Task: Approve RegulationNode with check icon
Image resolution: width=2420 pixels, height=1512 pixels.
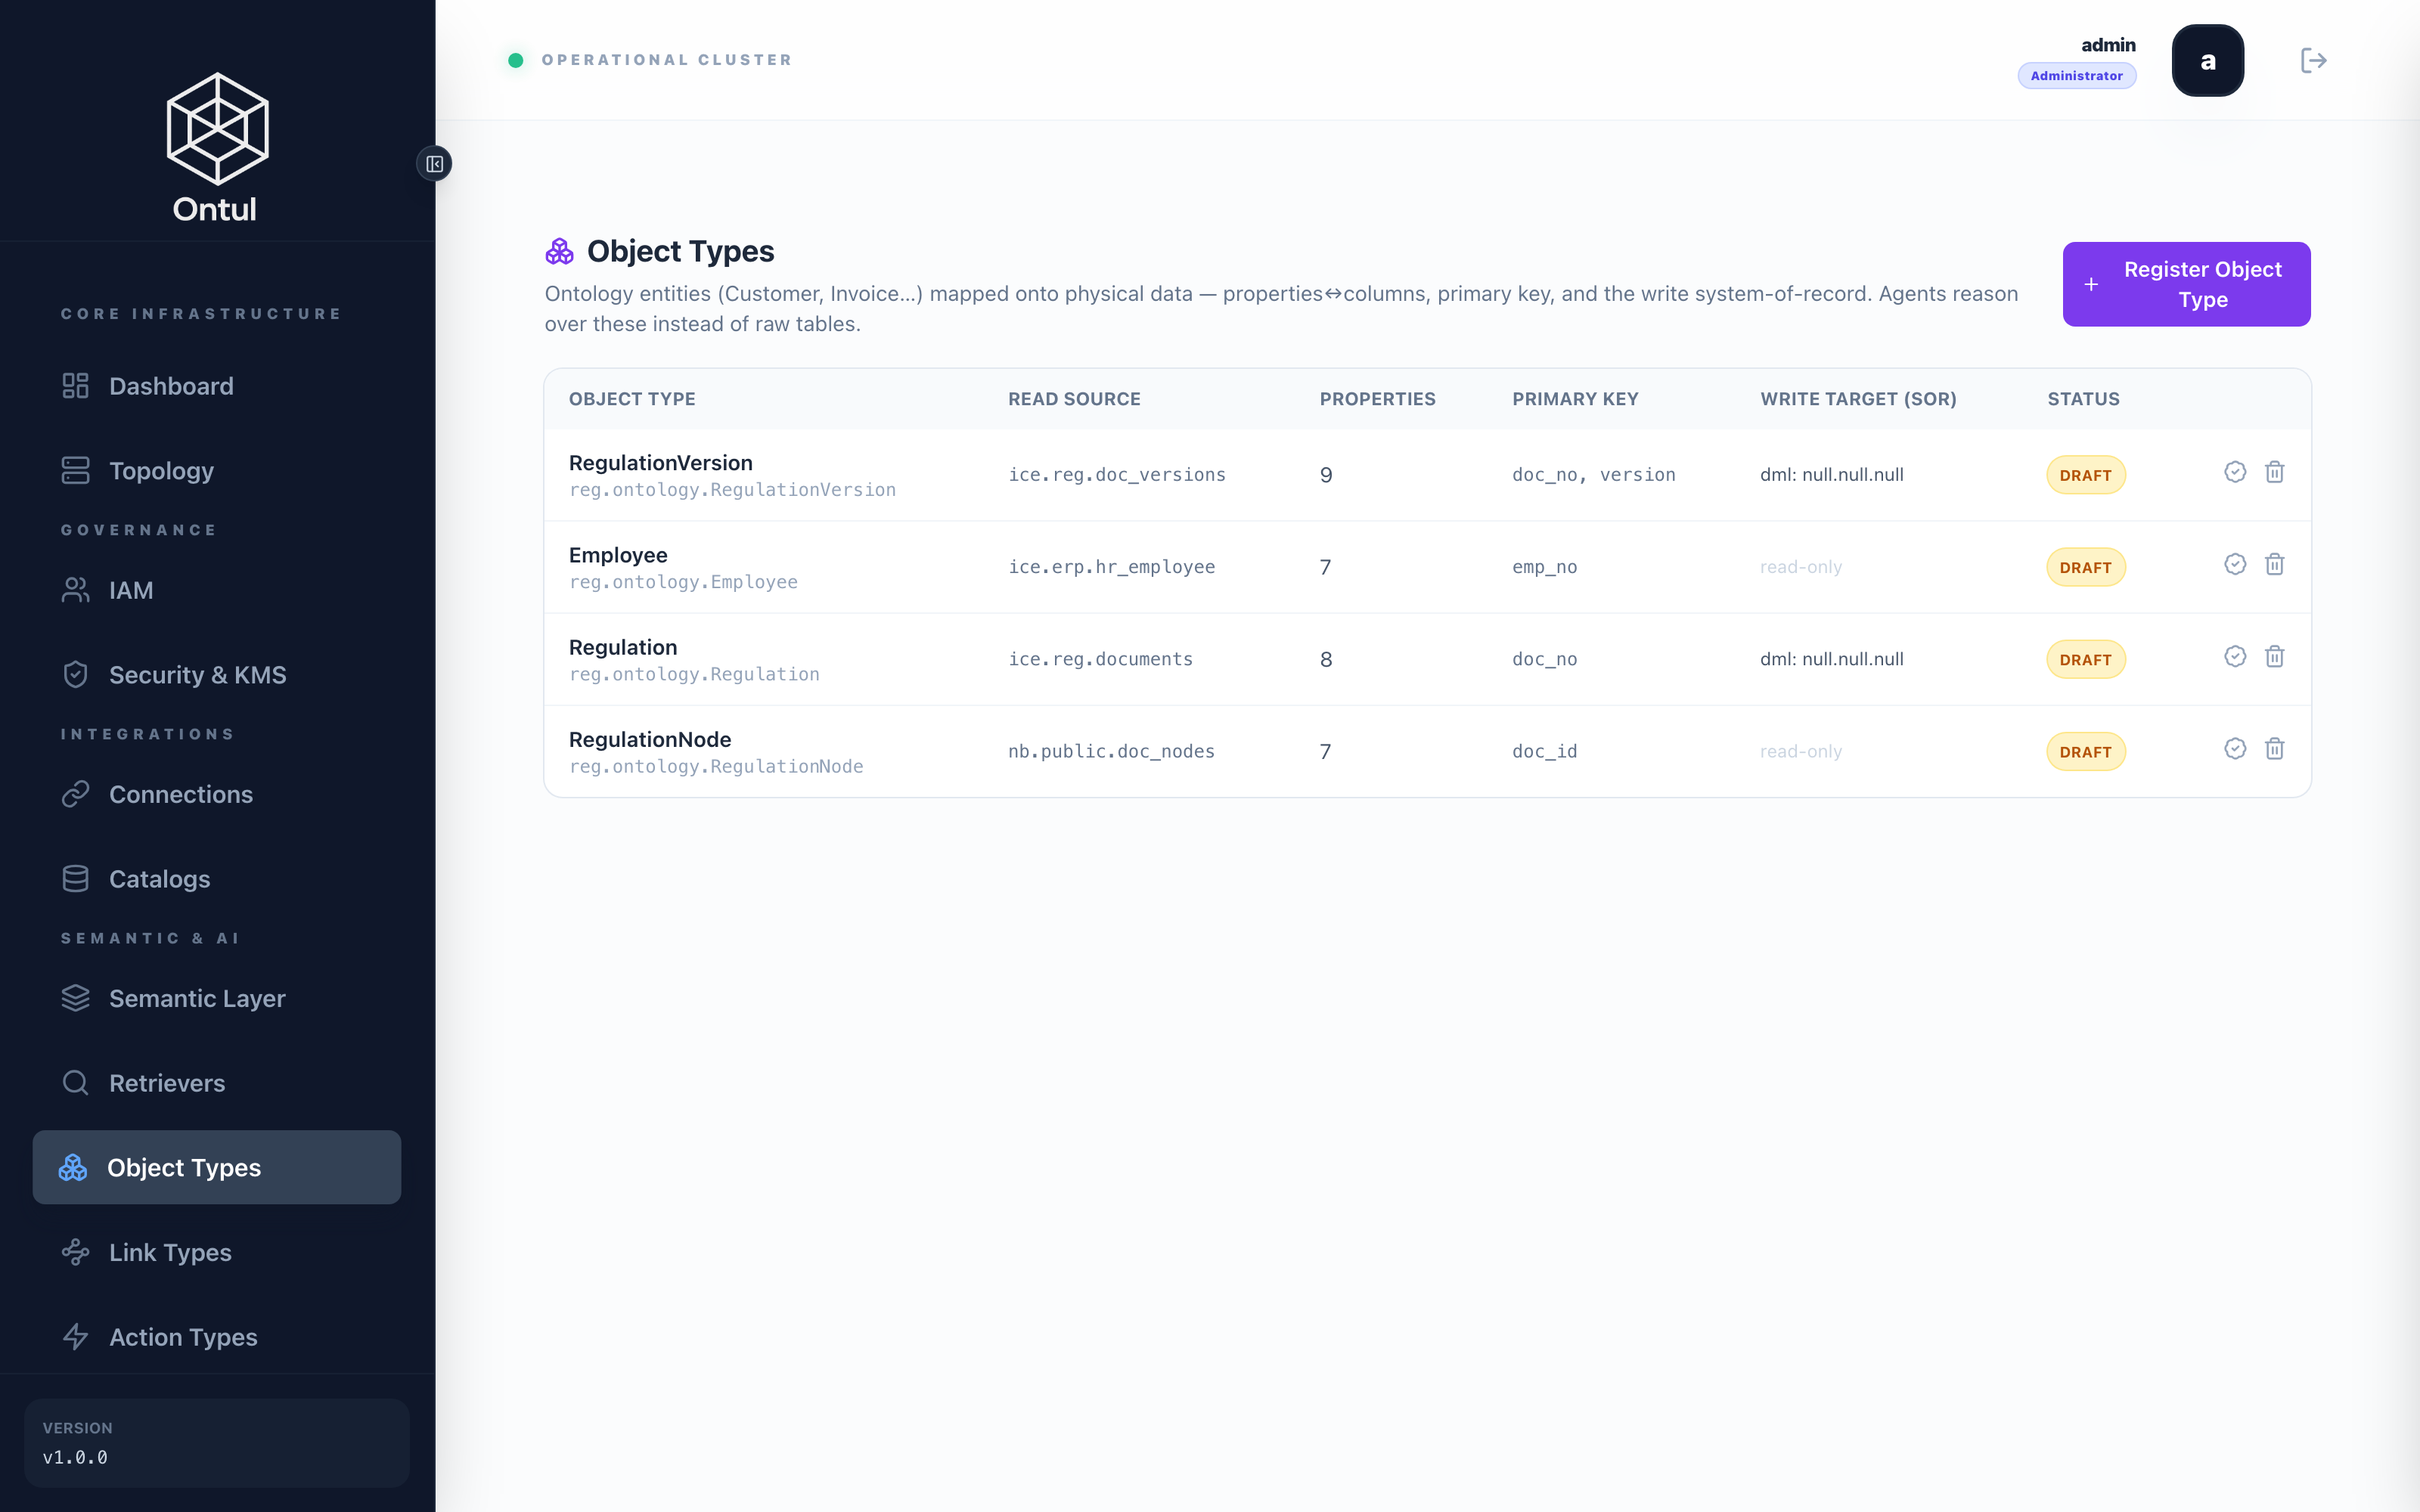Action: click(x=2235, y=749)
